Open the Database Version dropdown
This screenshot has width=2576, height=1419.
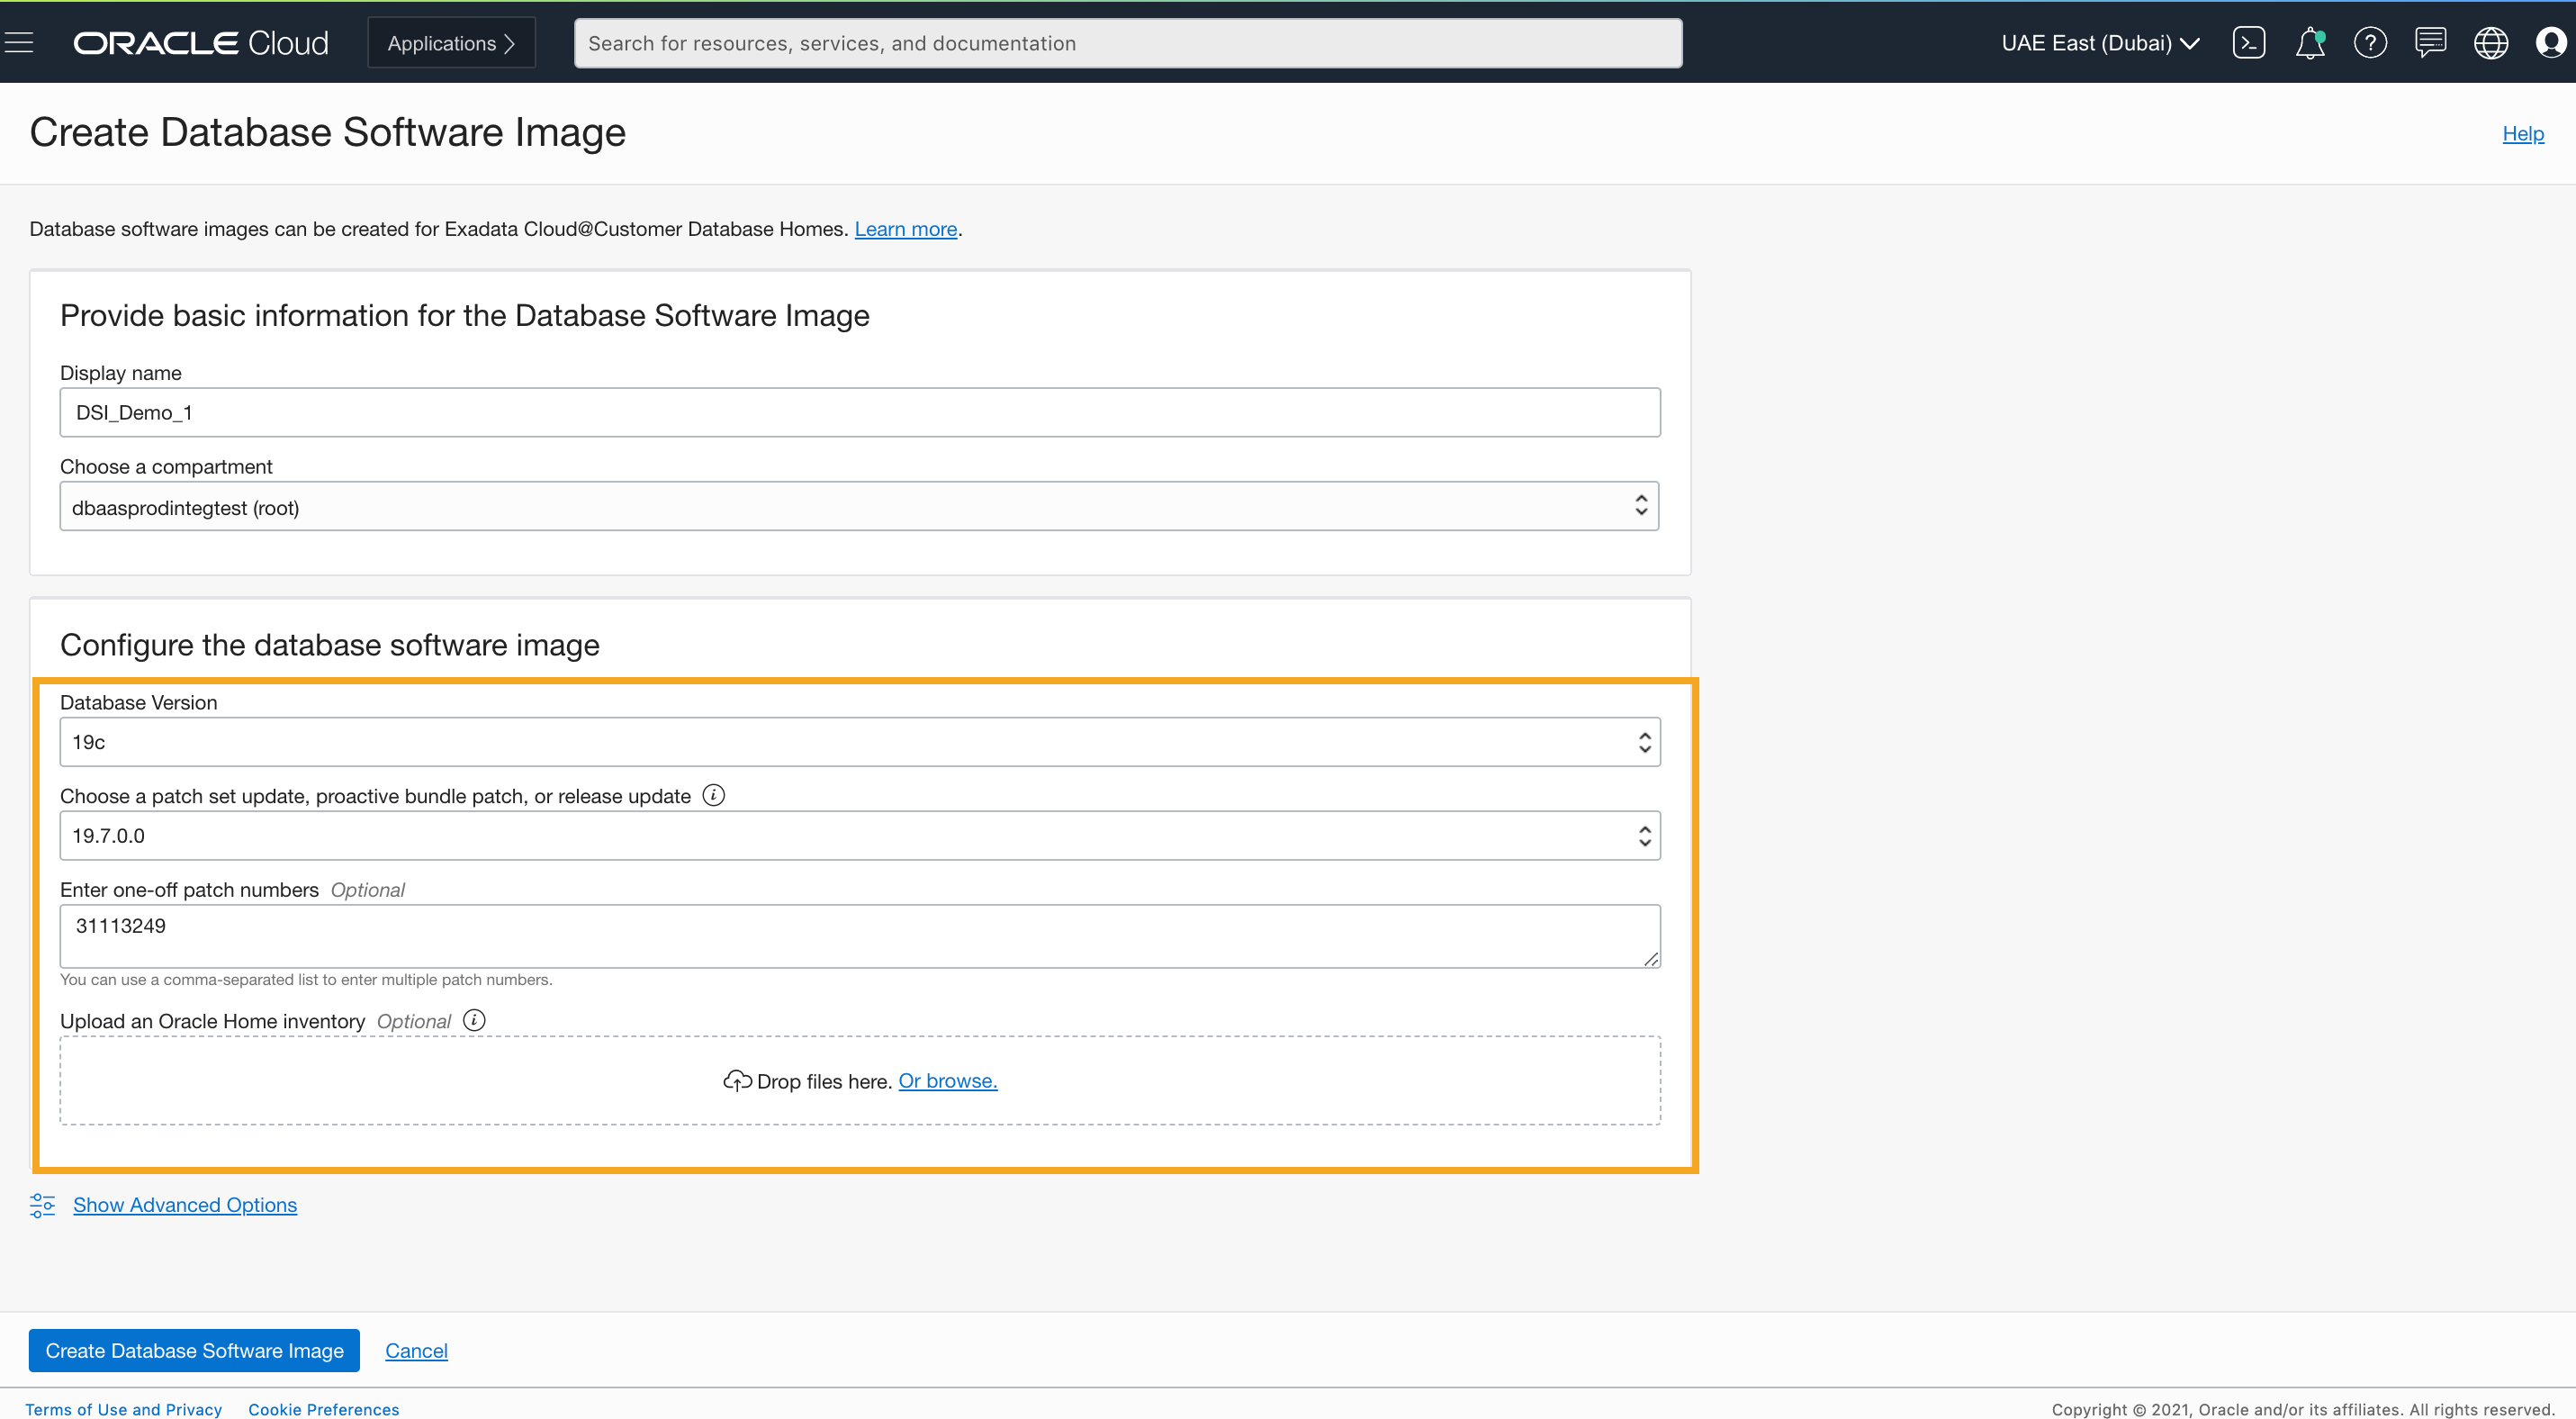859,742
